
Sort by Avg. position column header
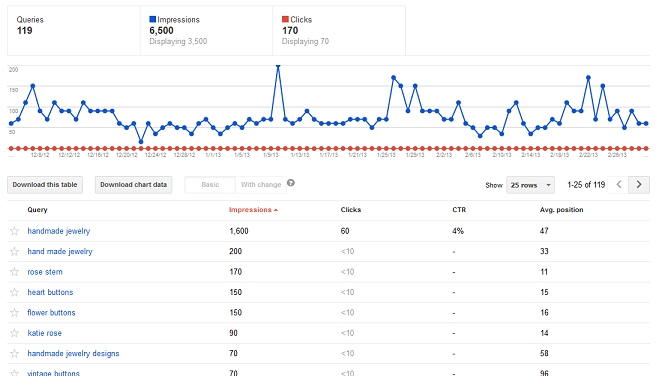[x=561, y=210]
